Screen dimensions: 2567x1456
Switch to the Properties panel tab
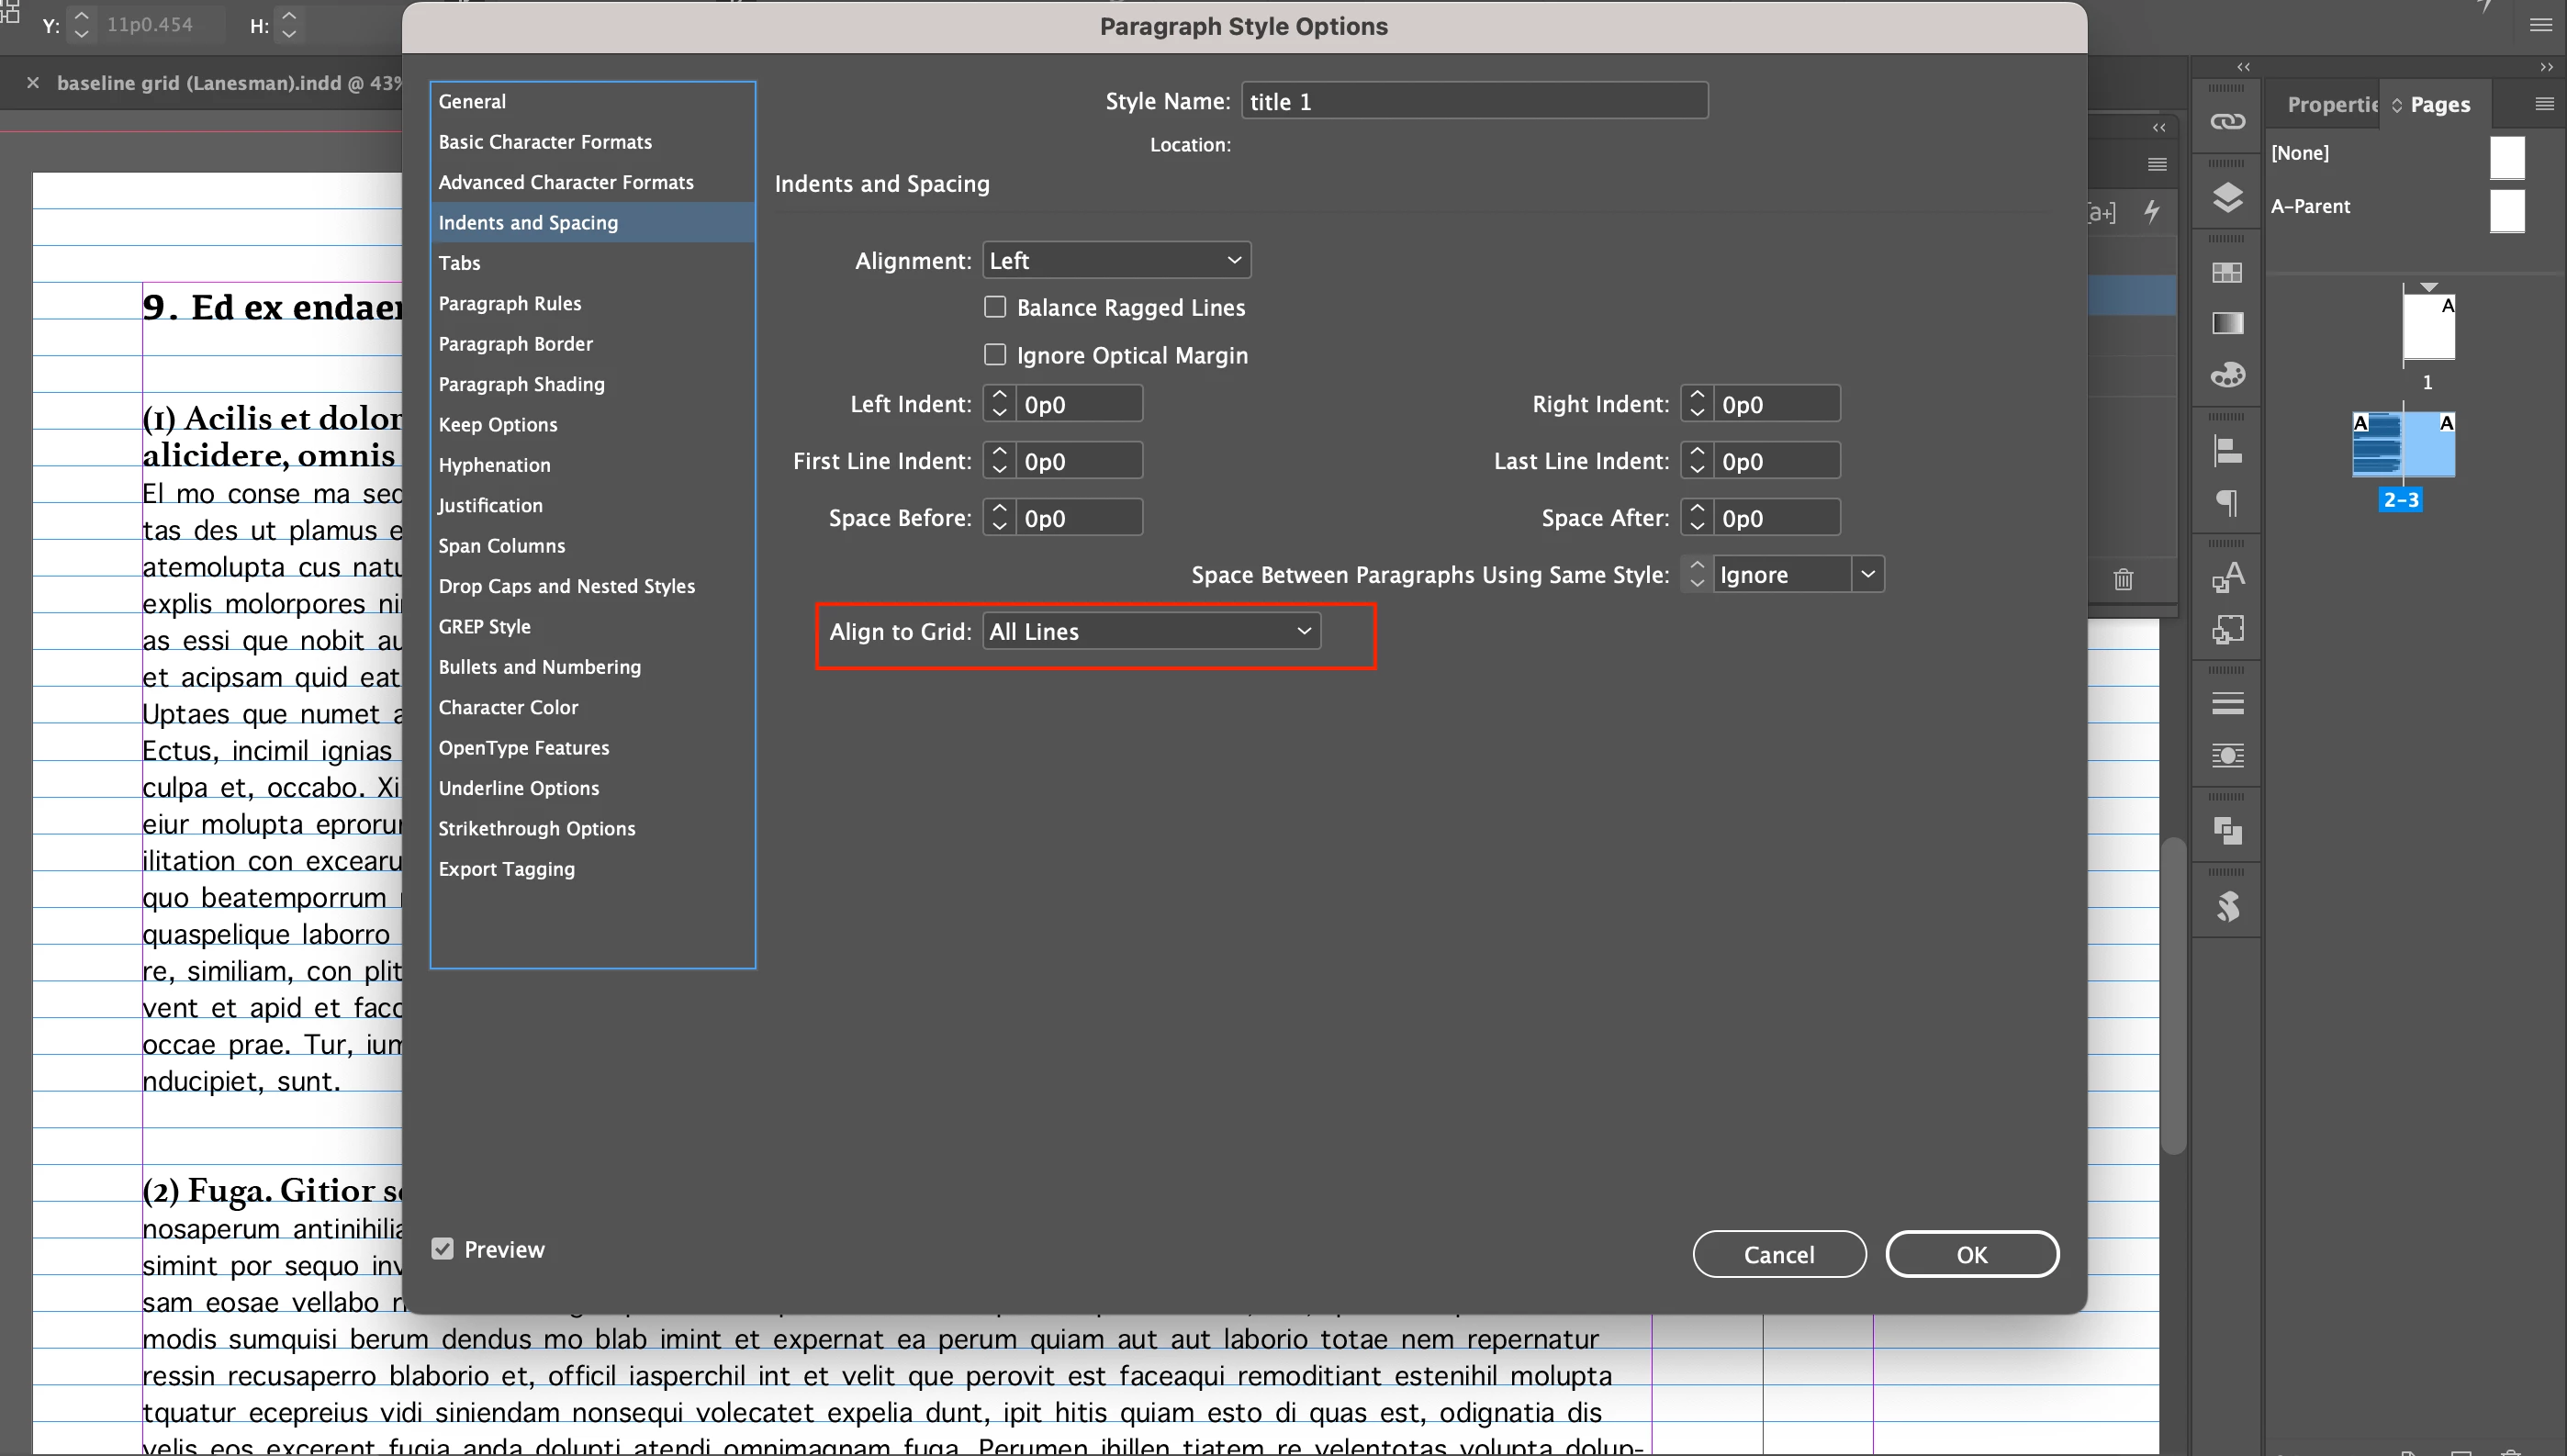point(2330,104)
